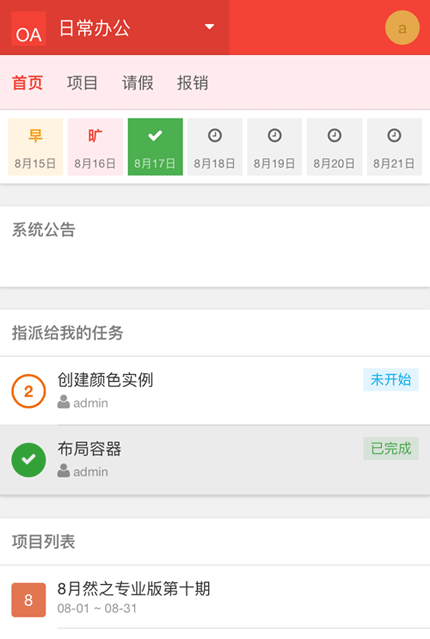
Task: Click the 已完成 status label
Action: (391, 449)
